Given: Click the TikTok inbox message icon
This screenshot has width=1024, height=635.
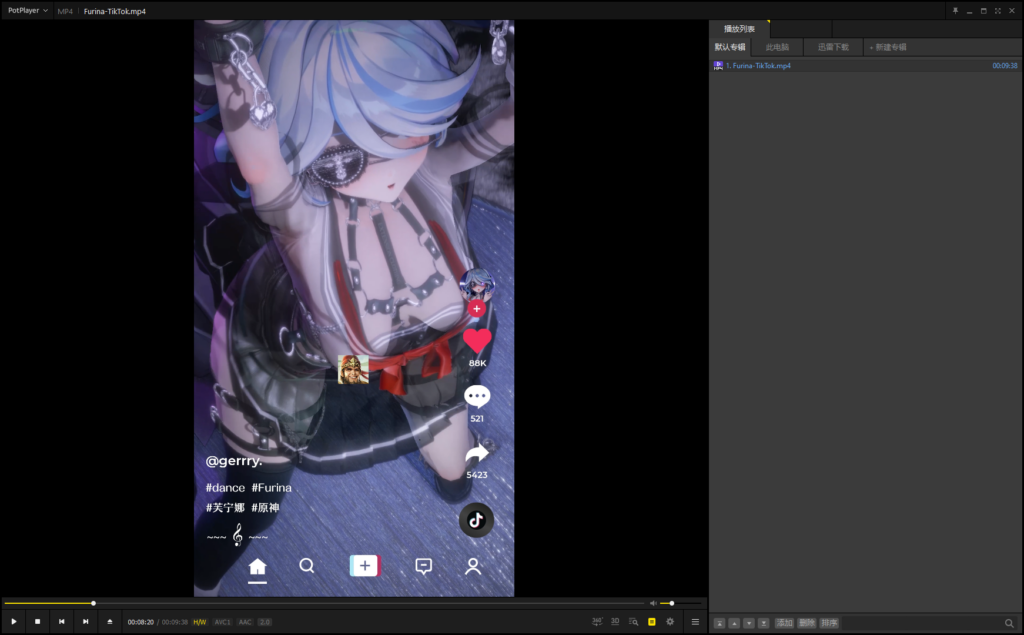Looking at the screenshot, I should 423,566.
